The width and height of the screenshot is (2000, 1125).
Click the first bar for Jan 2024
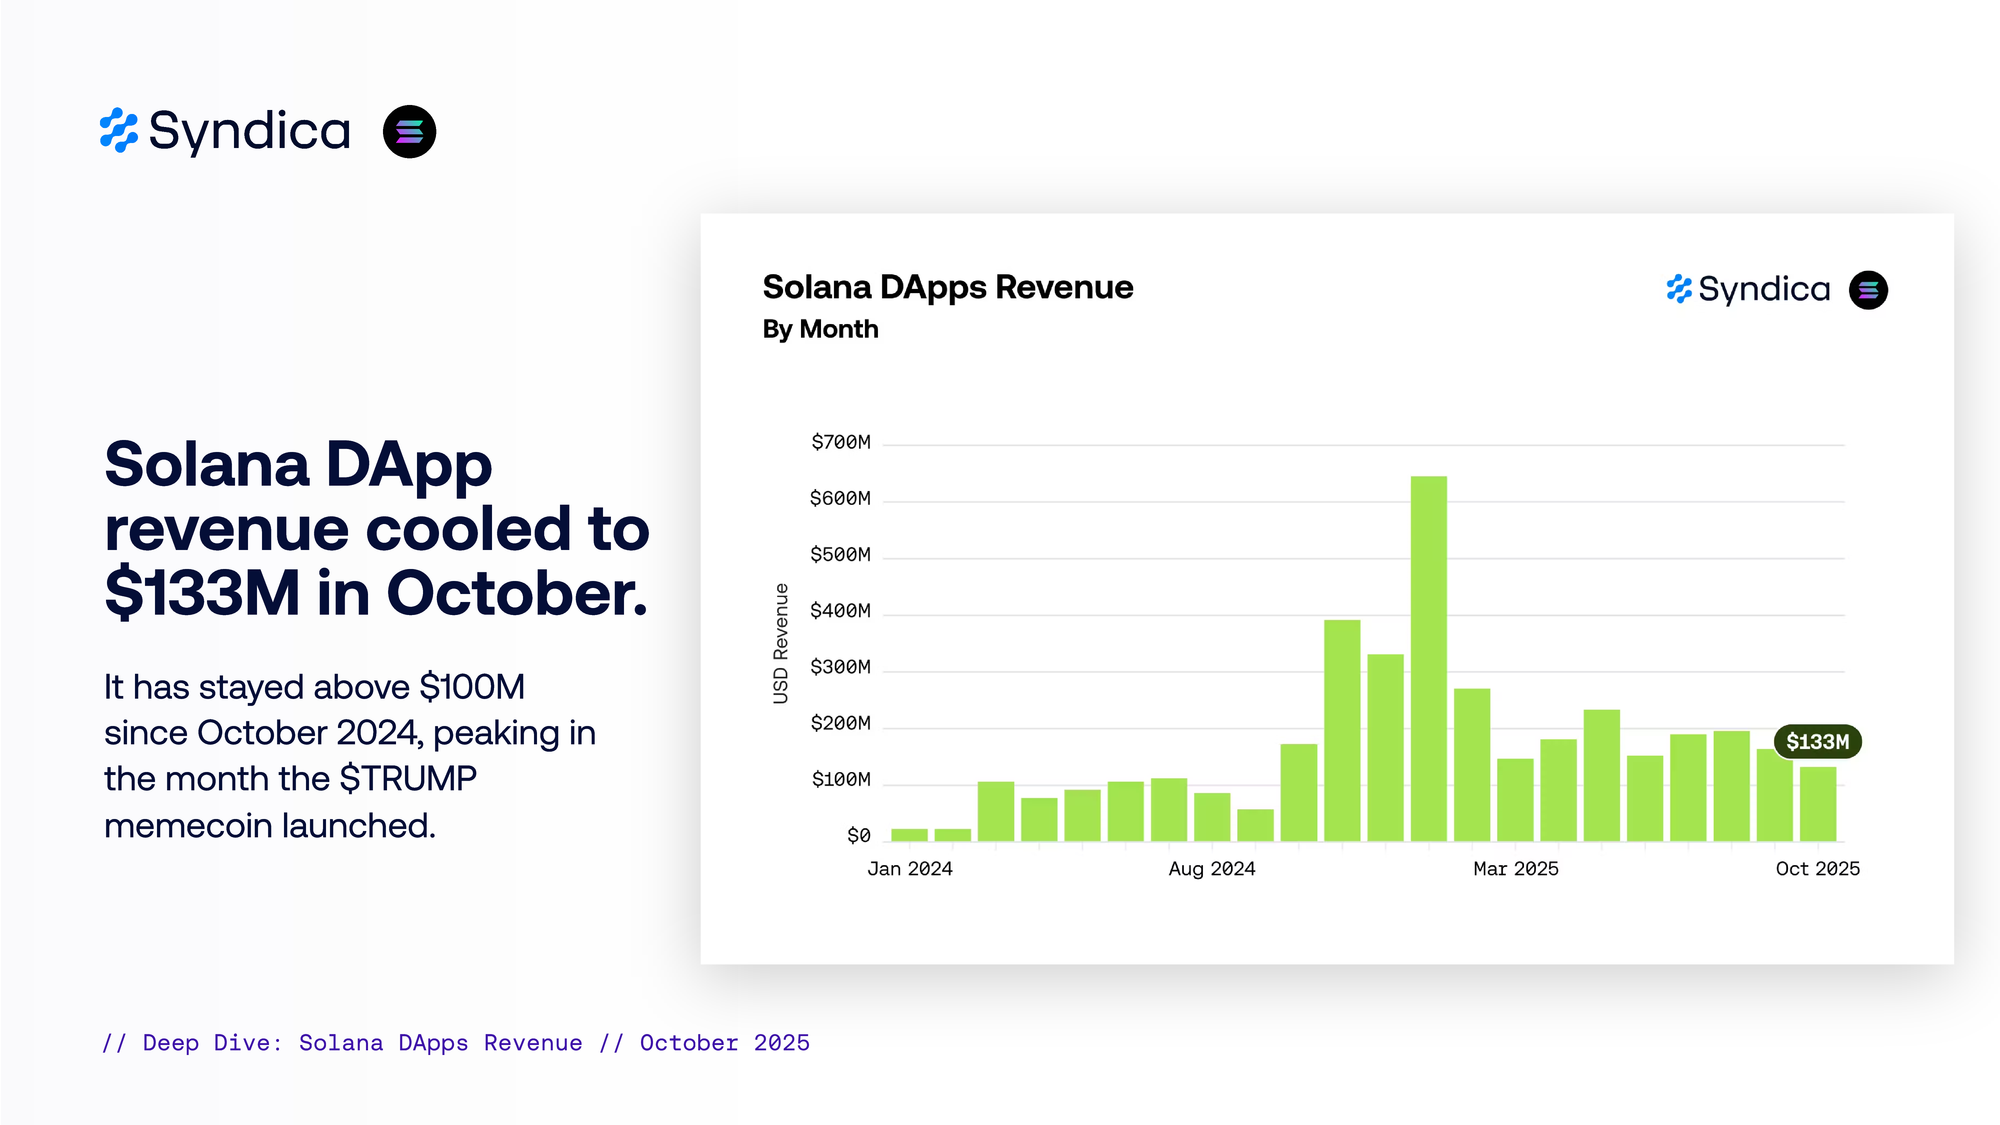[909, 834]
